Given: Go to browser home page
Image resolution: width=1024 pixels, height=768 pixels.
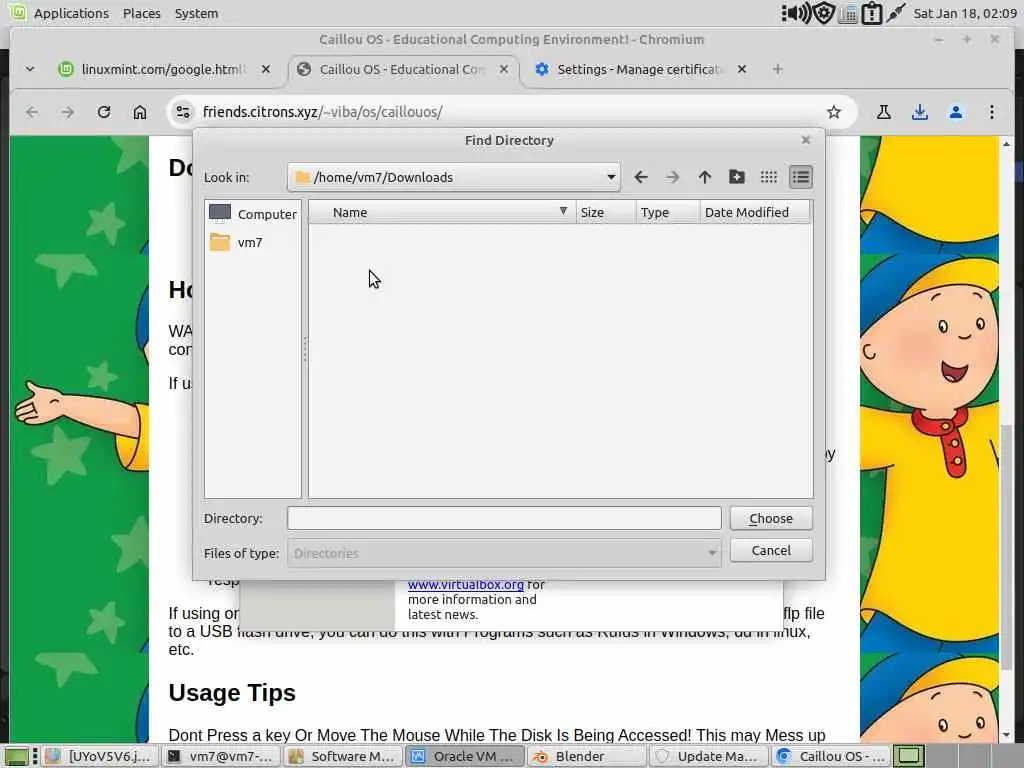Looking at the screenshot, I should click(x=140, y=112).
